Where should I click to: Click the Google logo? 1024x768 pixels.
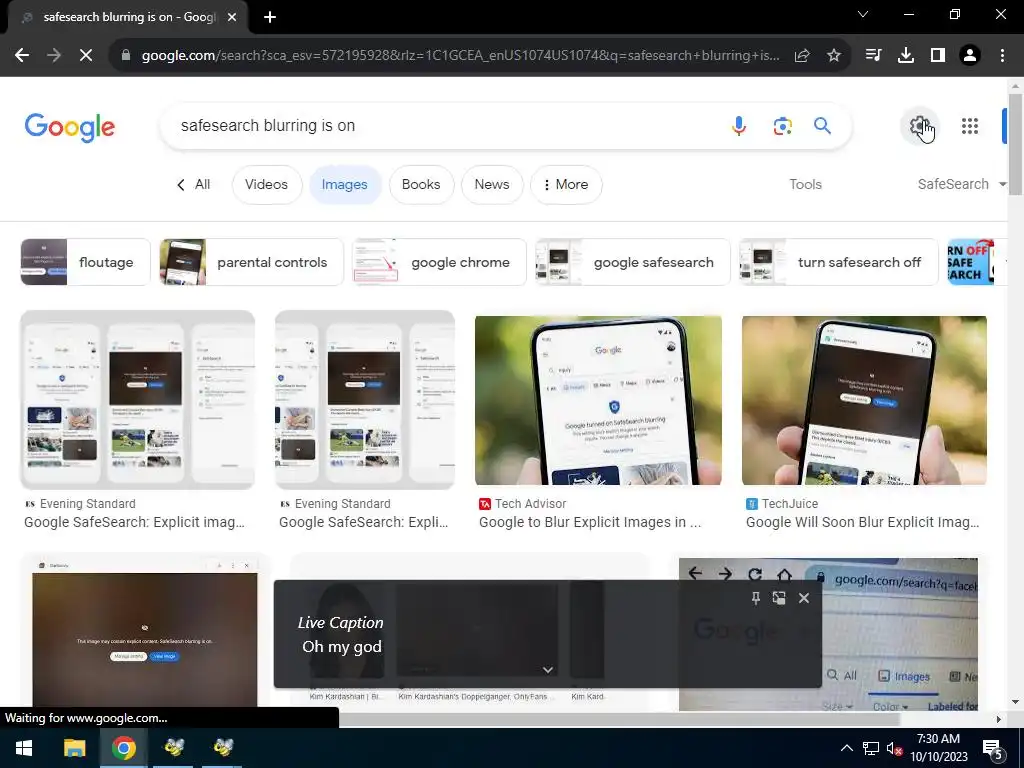(70, 127)
